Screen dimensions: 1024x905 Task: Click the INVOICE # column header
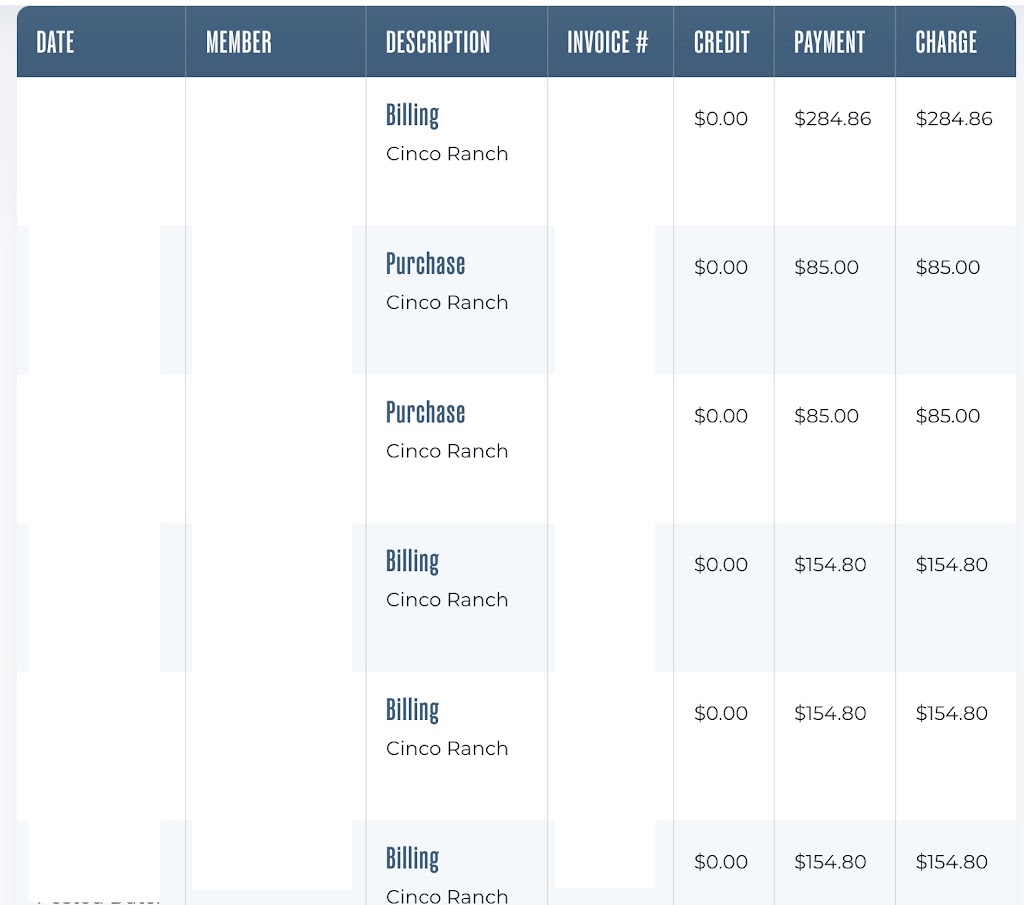607,42
